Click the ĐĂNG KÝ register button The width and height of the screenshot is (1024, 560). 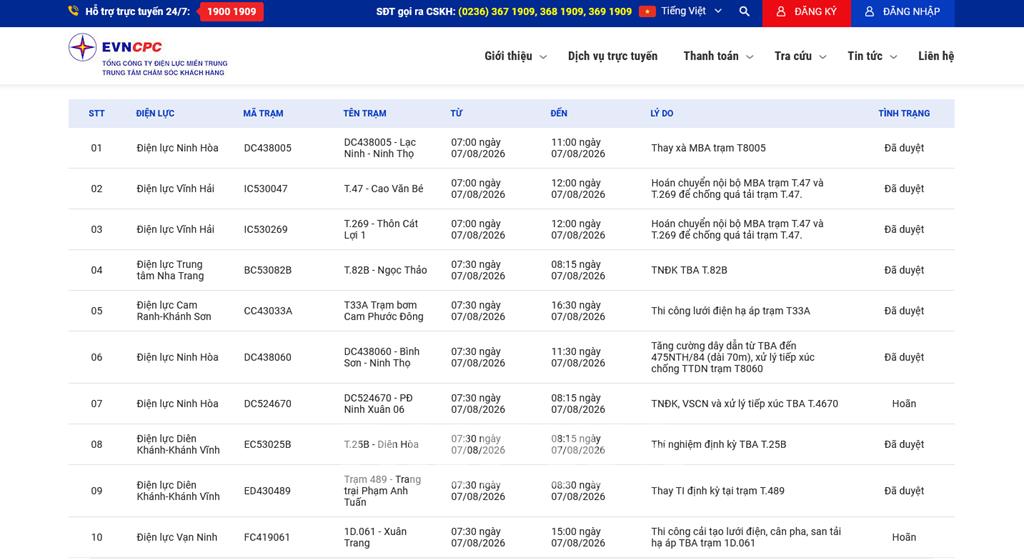tap(807, 12)
